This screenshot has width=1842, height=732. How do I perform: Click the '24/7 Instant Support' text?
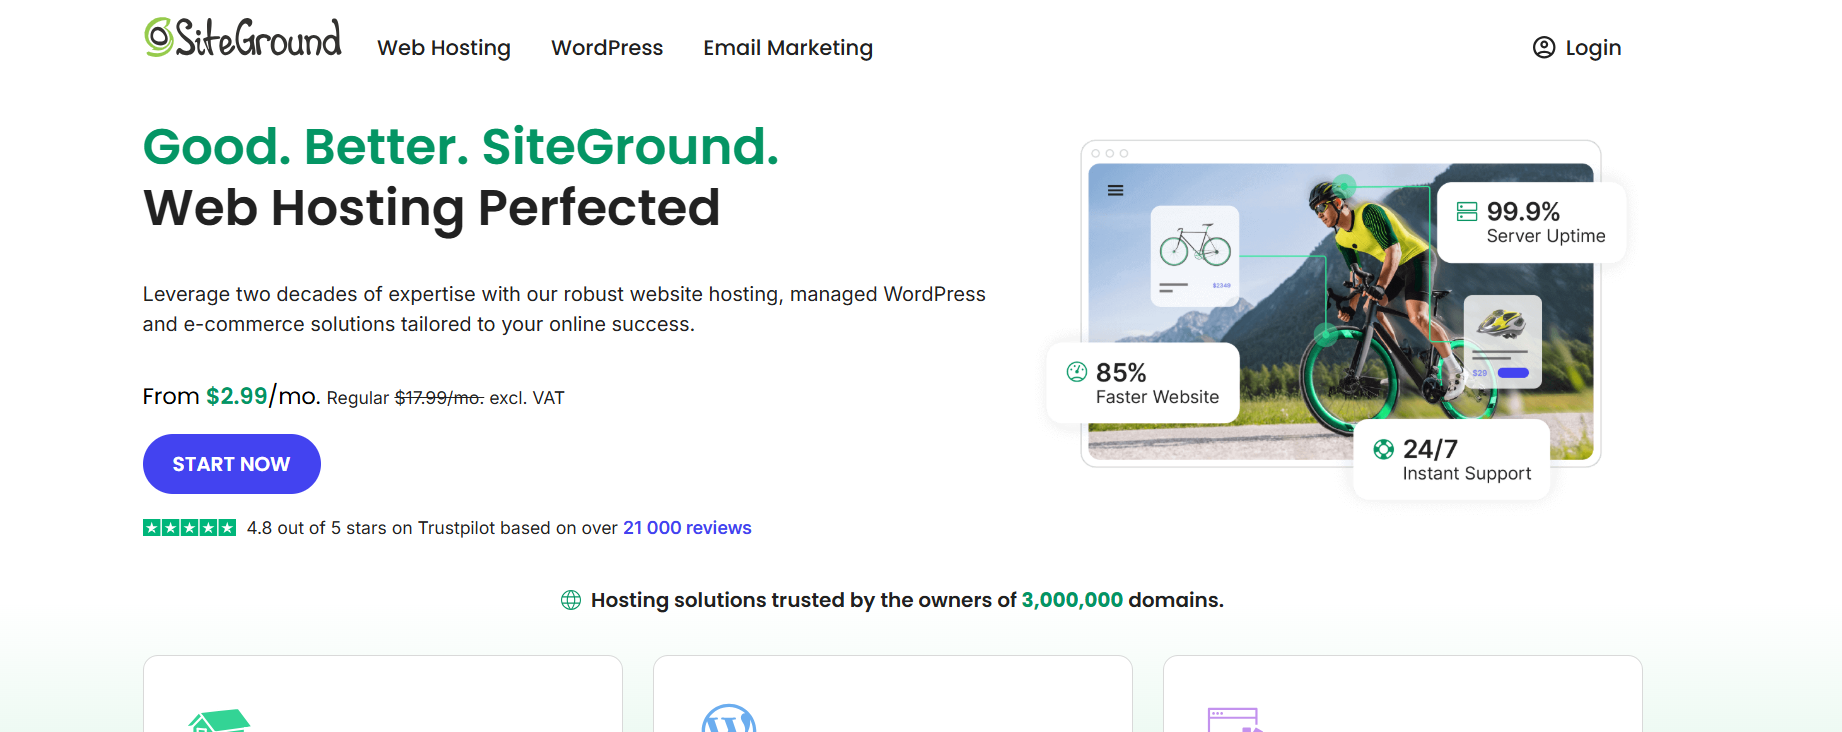(x=1466, y=461)
